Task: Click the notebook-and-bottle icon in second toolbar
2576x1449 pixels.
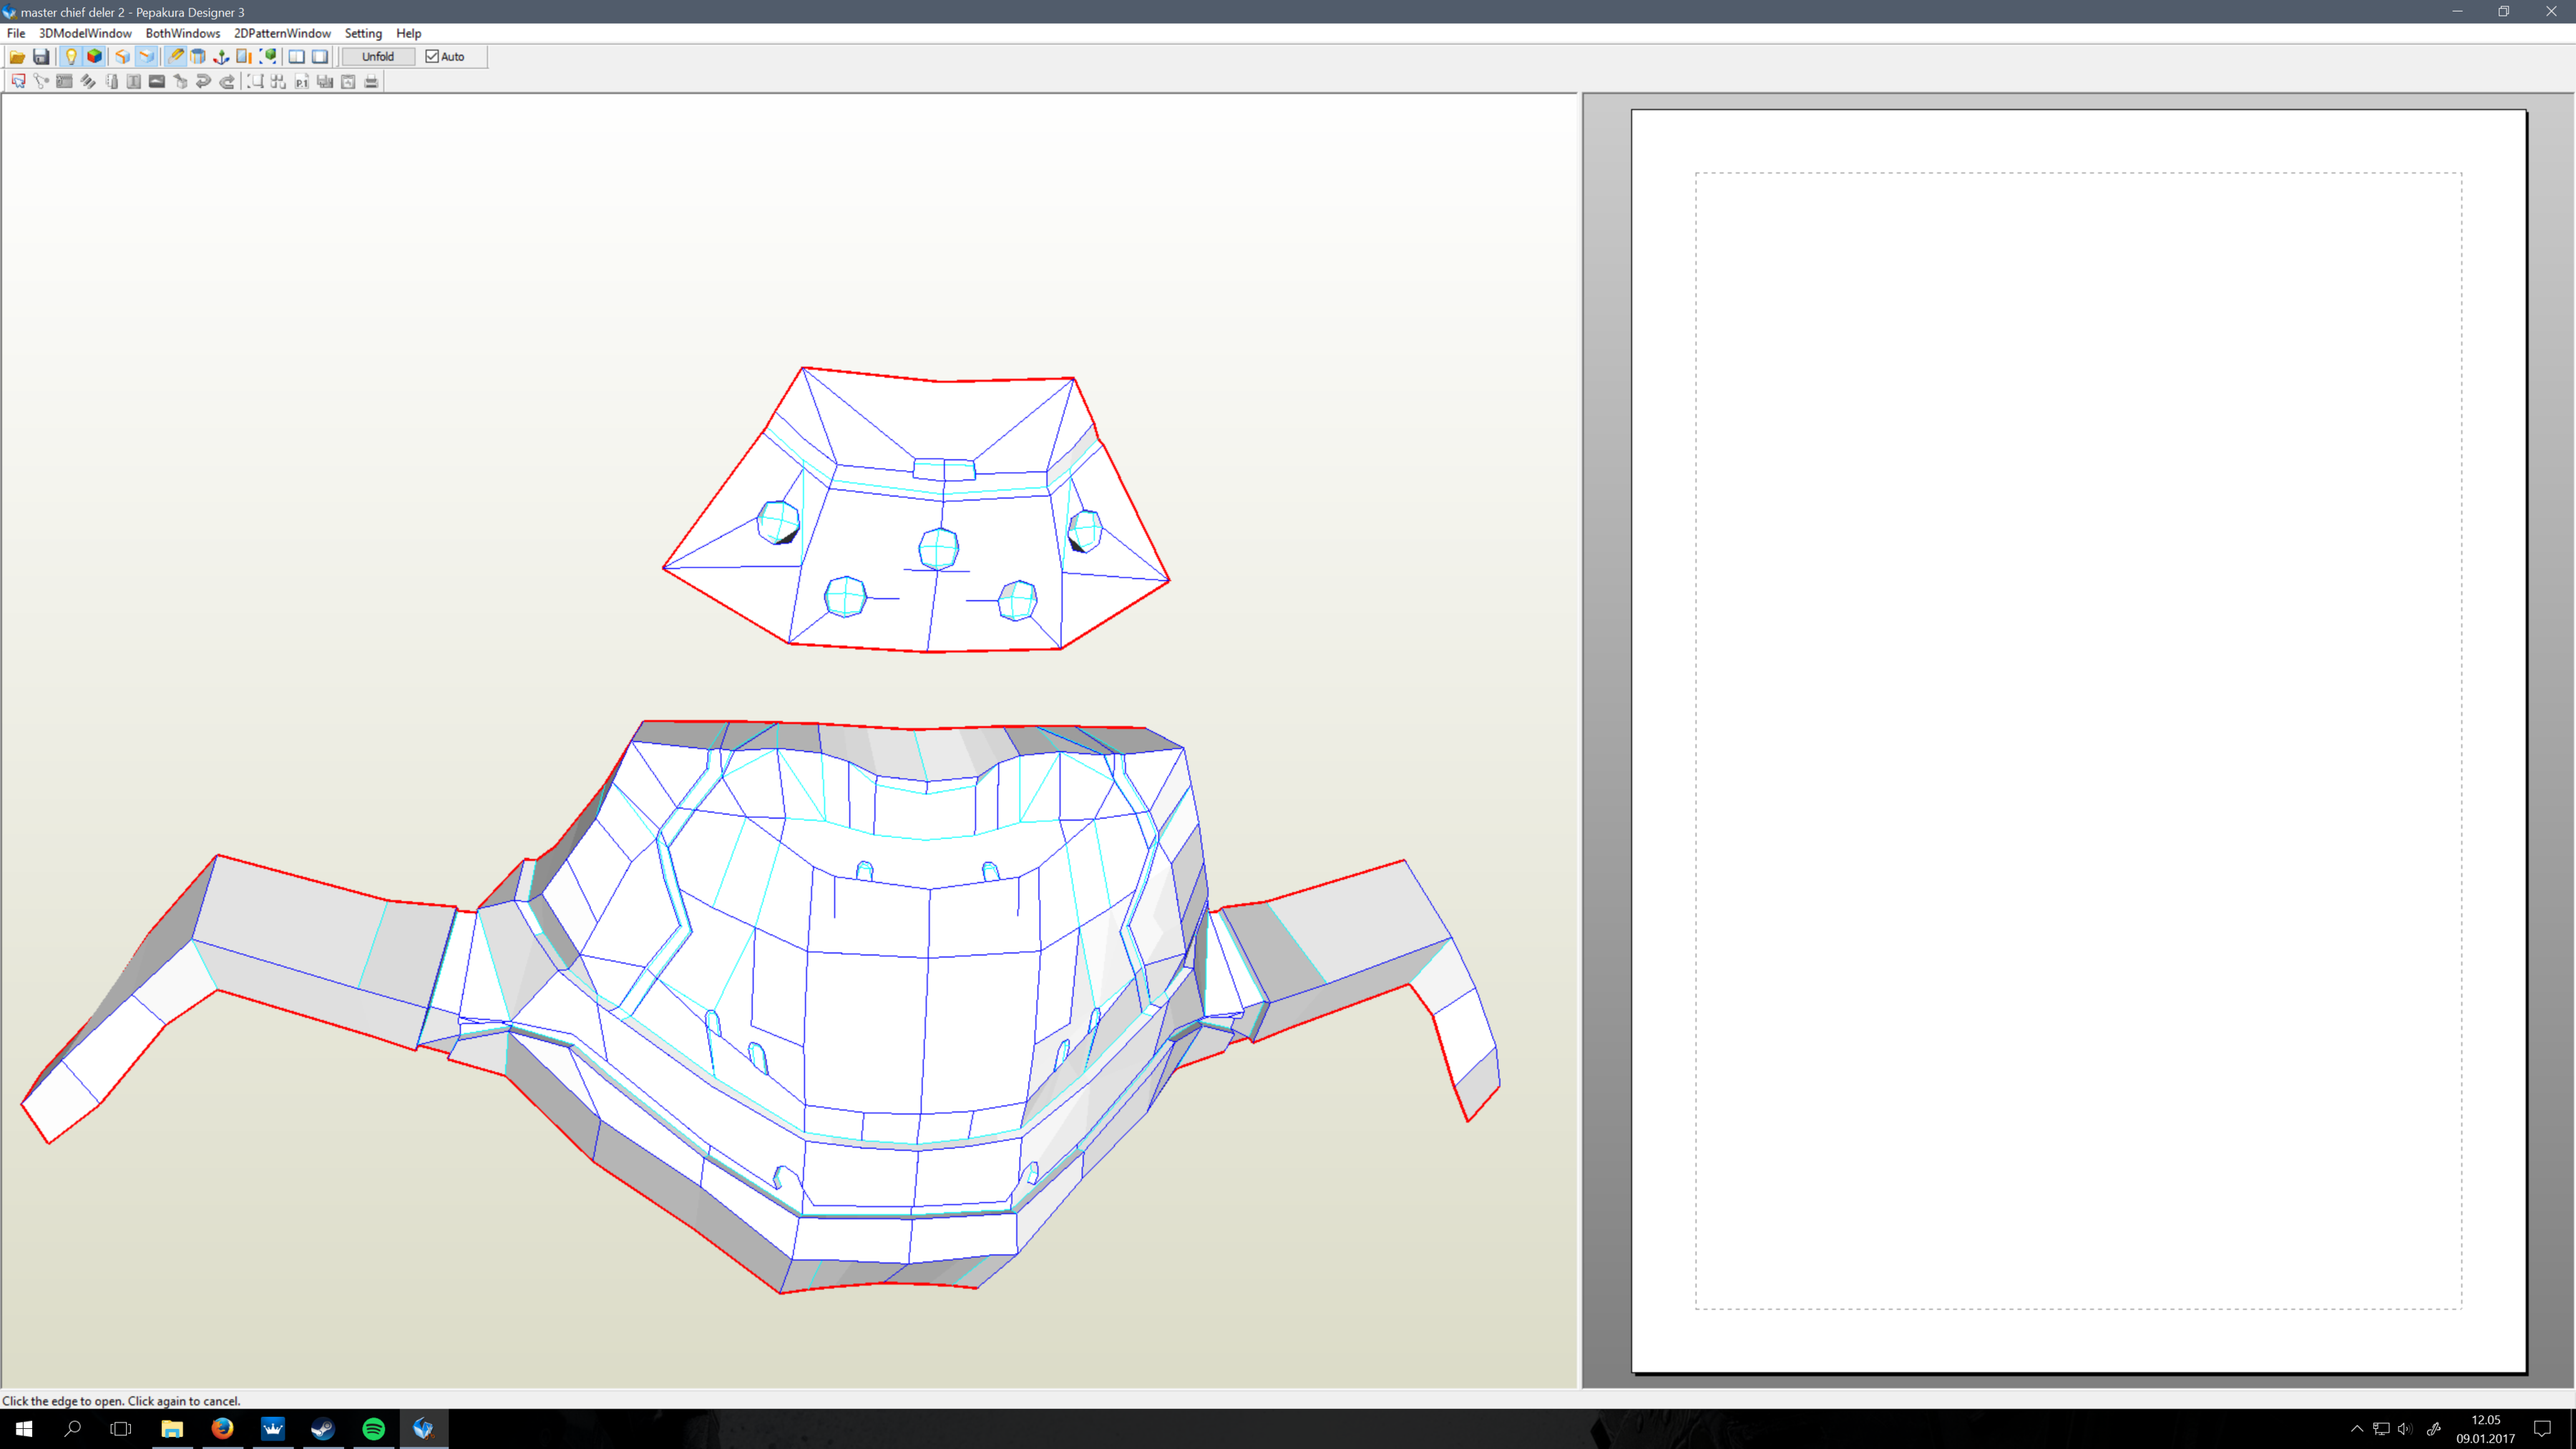Action: point(111,82)
